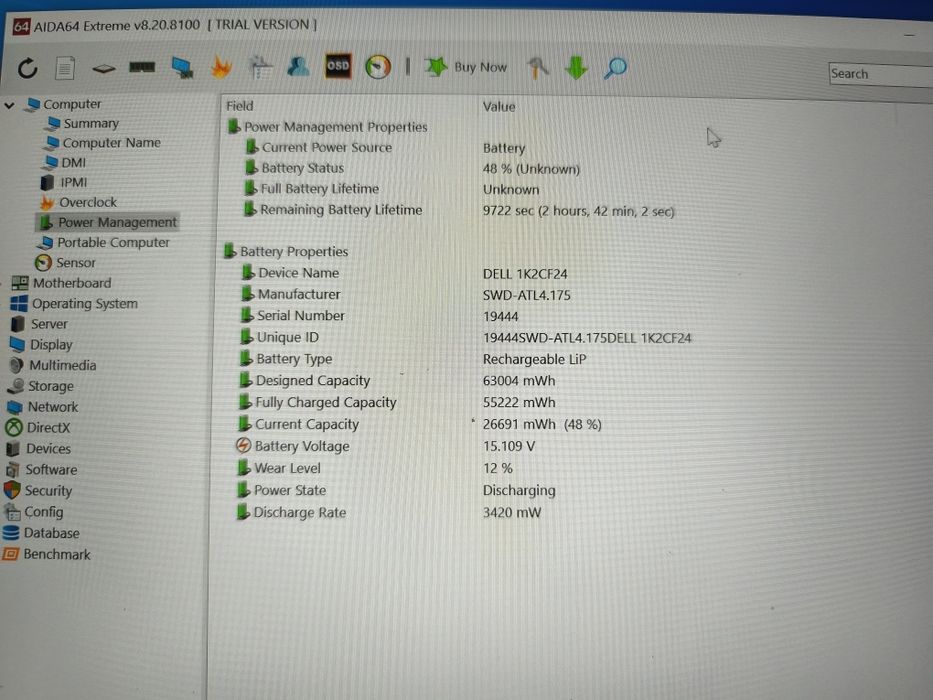
Task: Select Computer Name in the tree
Action: click(x=104, y=143)
